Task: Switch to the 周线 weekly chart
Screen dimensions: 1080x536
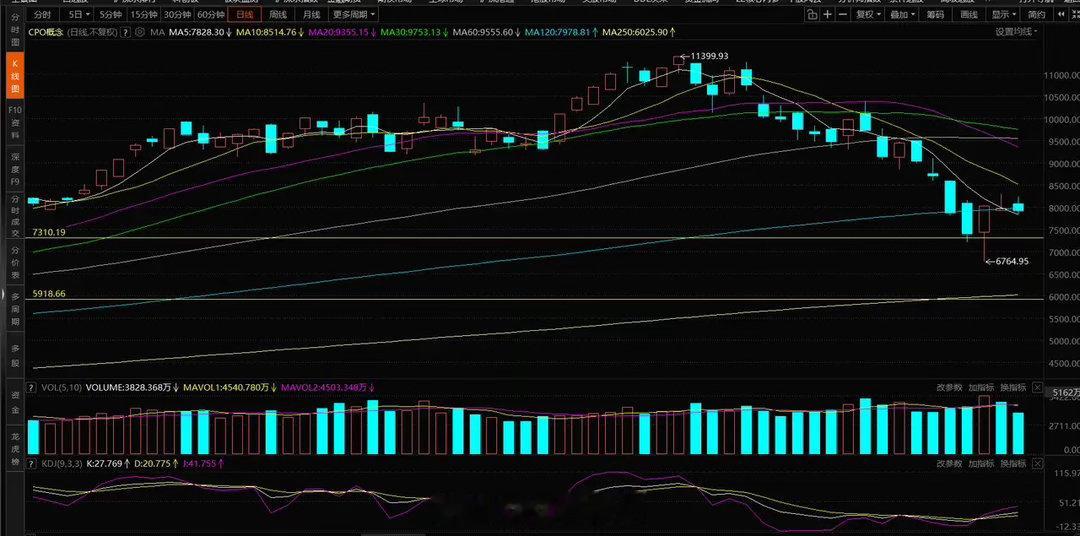Action: pyautogui.click(x=278, y=14)
